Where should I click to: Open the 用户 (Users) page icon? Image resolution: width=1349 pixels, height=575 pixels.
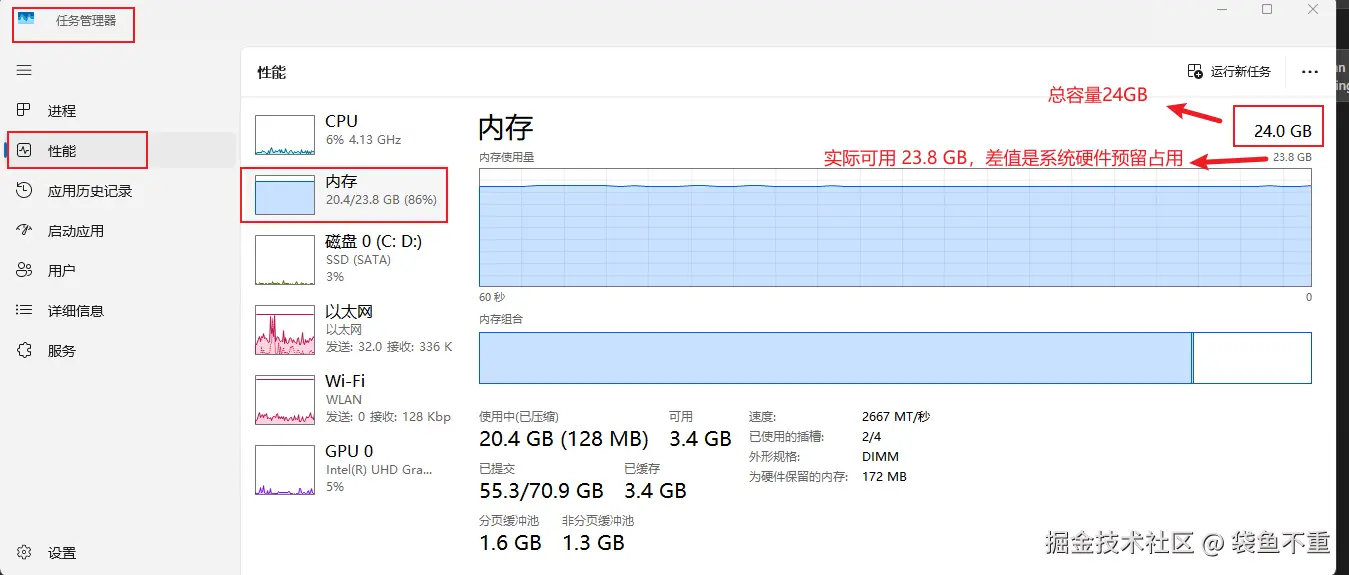click(25, 271)
